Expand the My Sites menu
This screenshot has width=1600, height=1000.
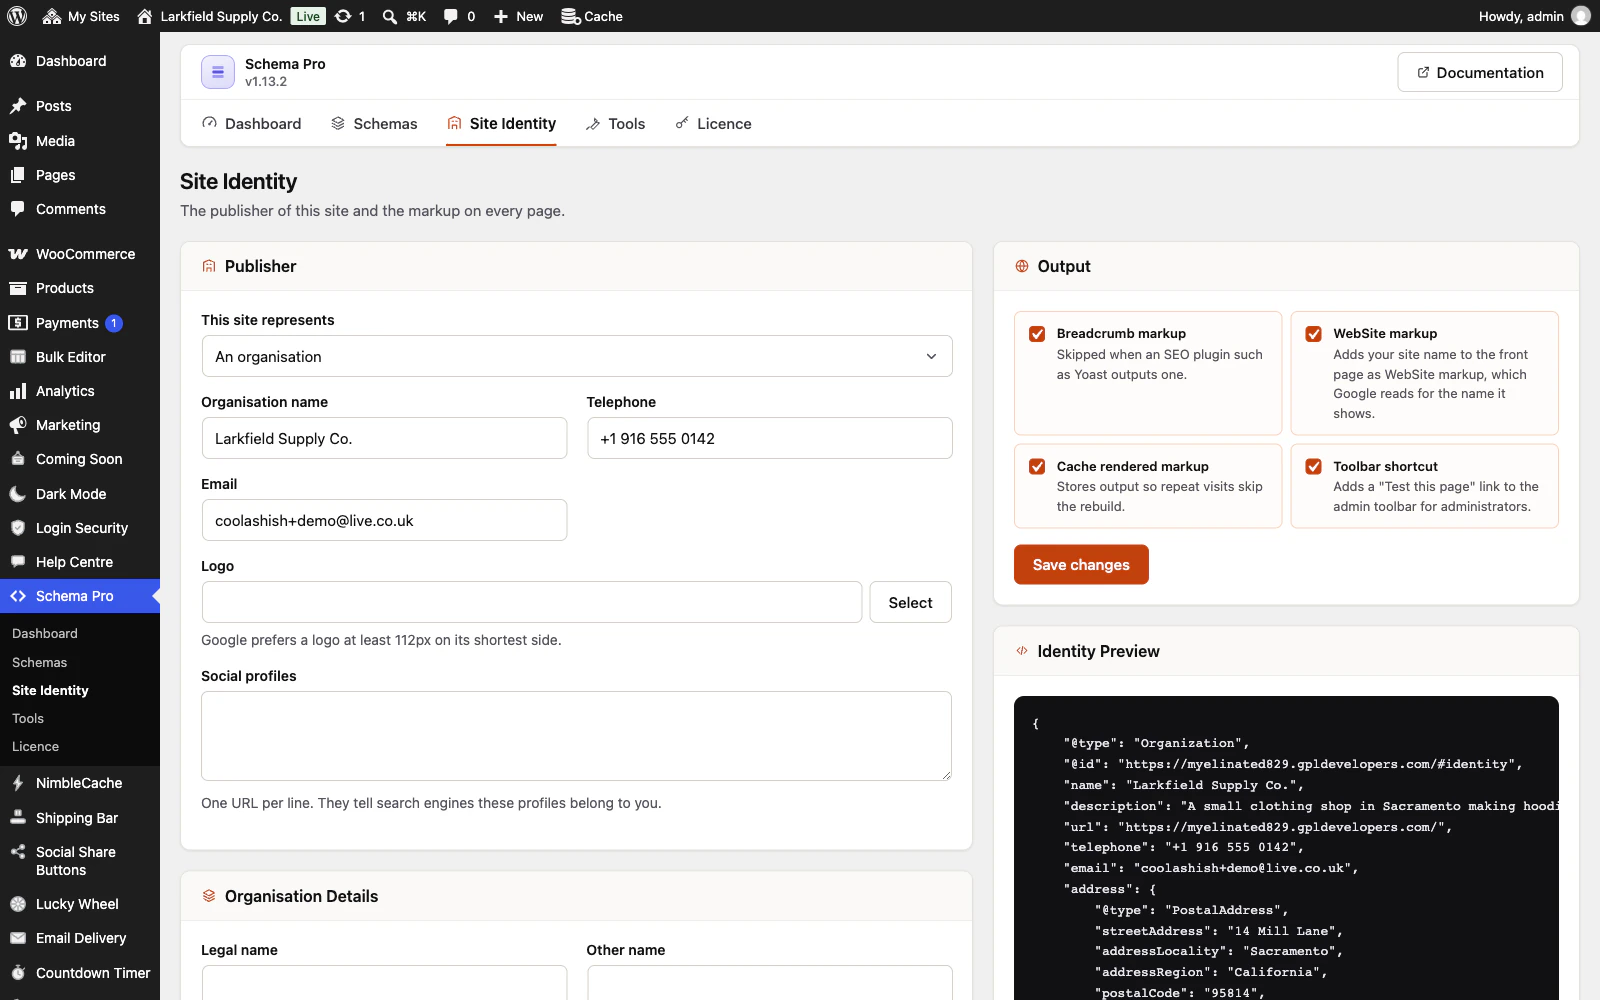(x=81, y=16)
